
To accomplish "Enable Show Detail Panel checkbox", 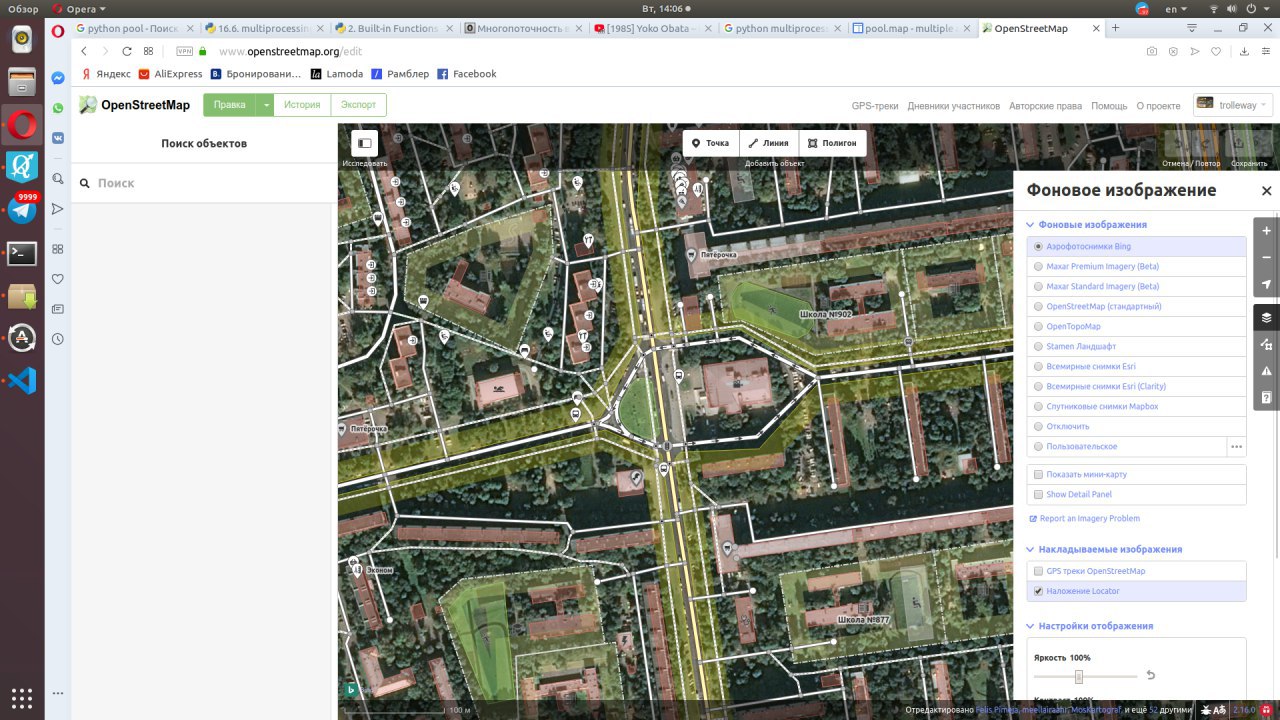I will coord(1038,494).
